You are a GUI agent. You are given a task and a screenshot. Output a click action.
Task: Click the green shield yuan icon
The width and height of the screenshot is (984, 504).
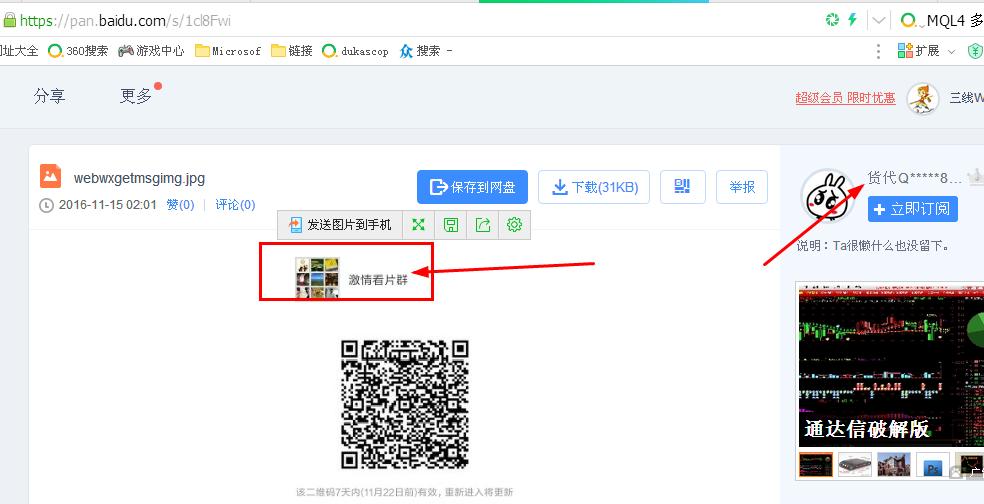(975, 51)
